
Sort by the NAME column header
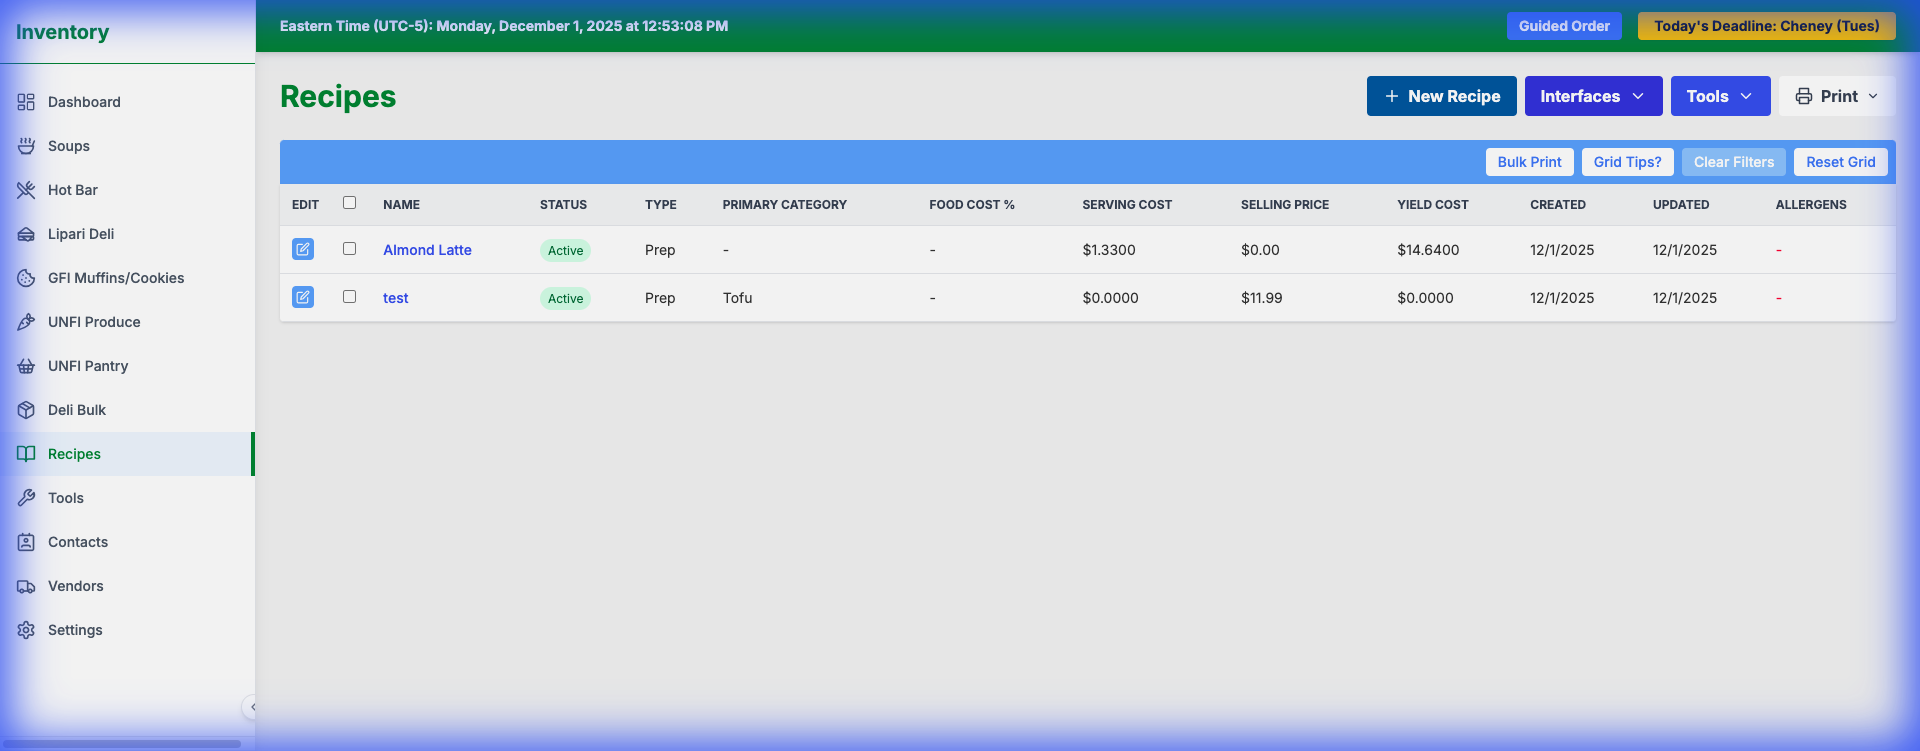coord(401,204)
